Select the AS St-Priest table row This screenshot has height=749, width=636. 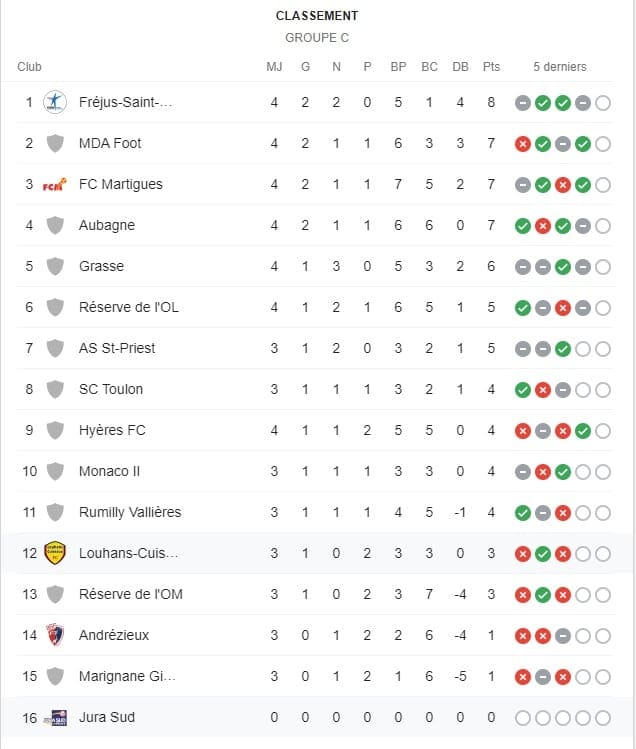point(315,348)
